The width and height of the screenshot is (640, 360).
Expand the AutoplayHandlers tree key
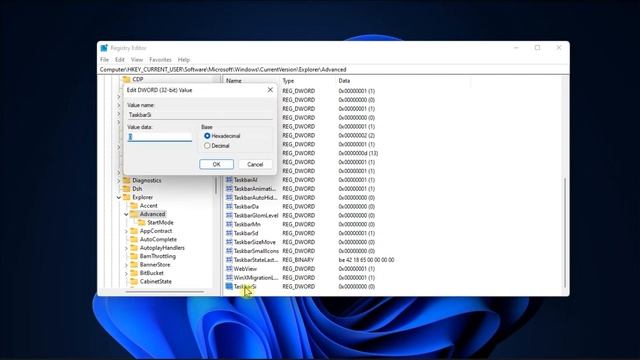point(127,248)
